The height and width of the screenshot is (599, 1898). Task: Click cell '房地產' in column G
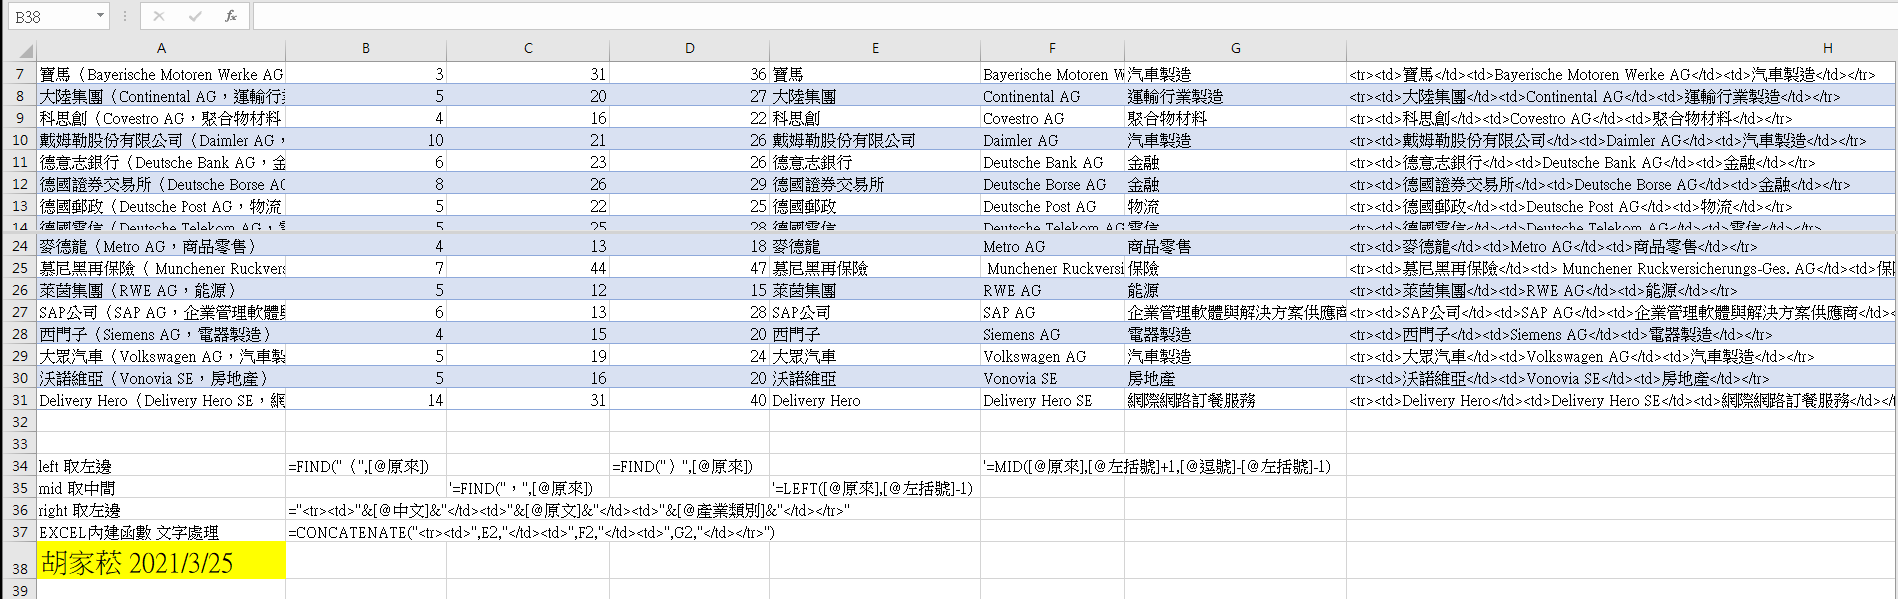click(1236, 378)
